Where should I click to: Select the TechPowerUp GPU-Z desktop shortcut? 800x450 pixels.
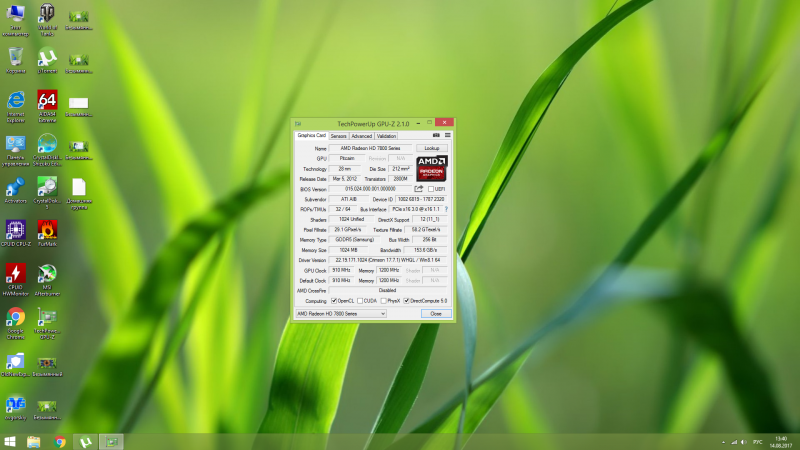[x=47, y=323]
